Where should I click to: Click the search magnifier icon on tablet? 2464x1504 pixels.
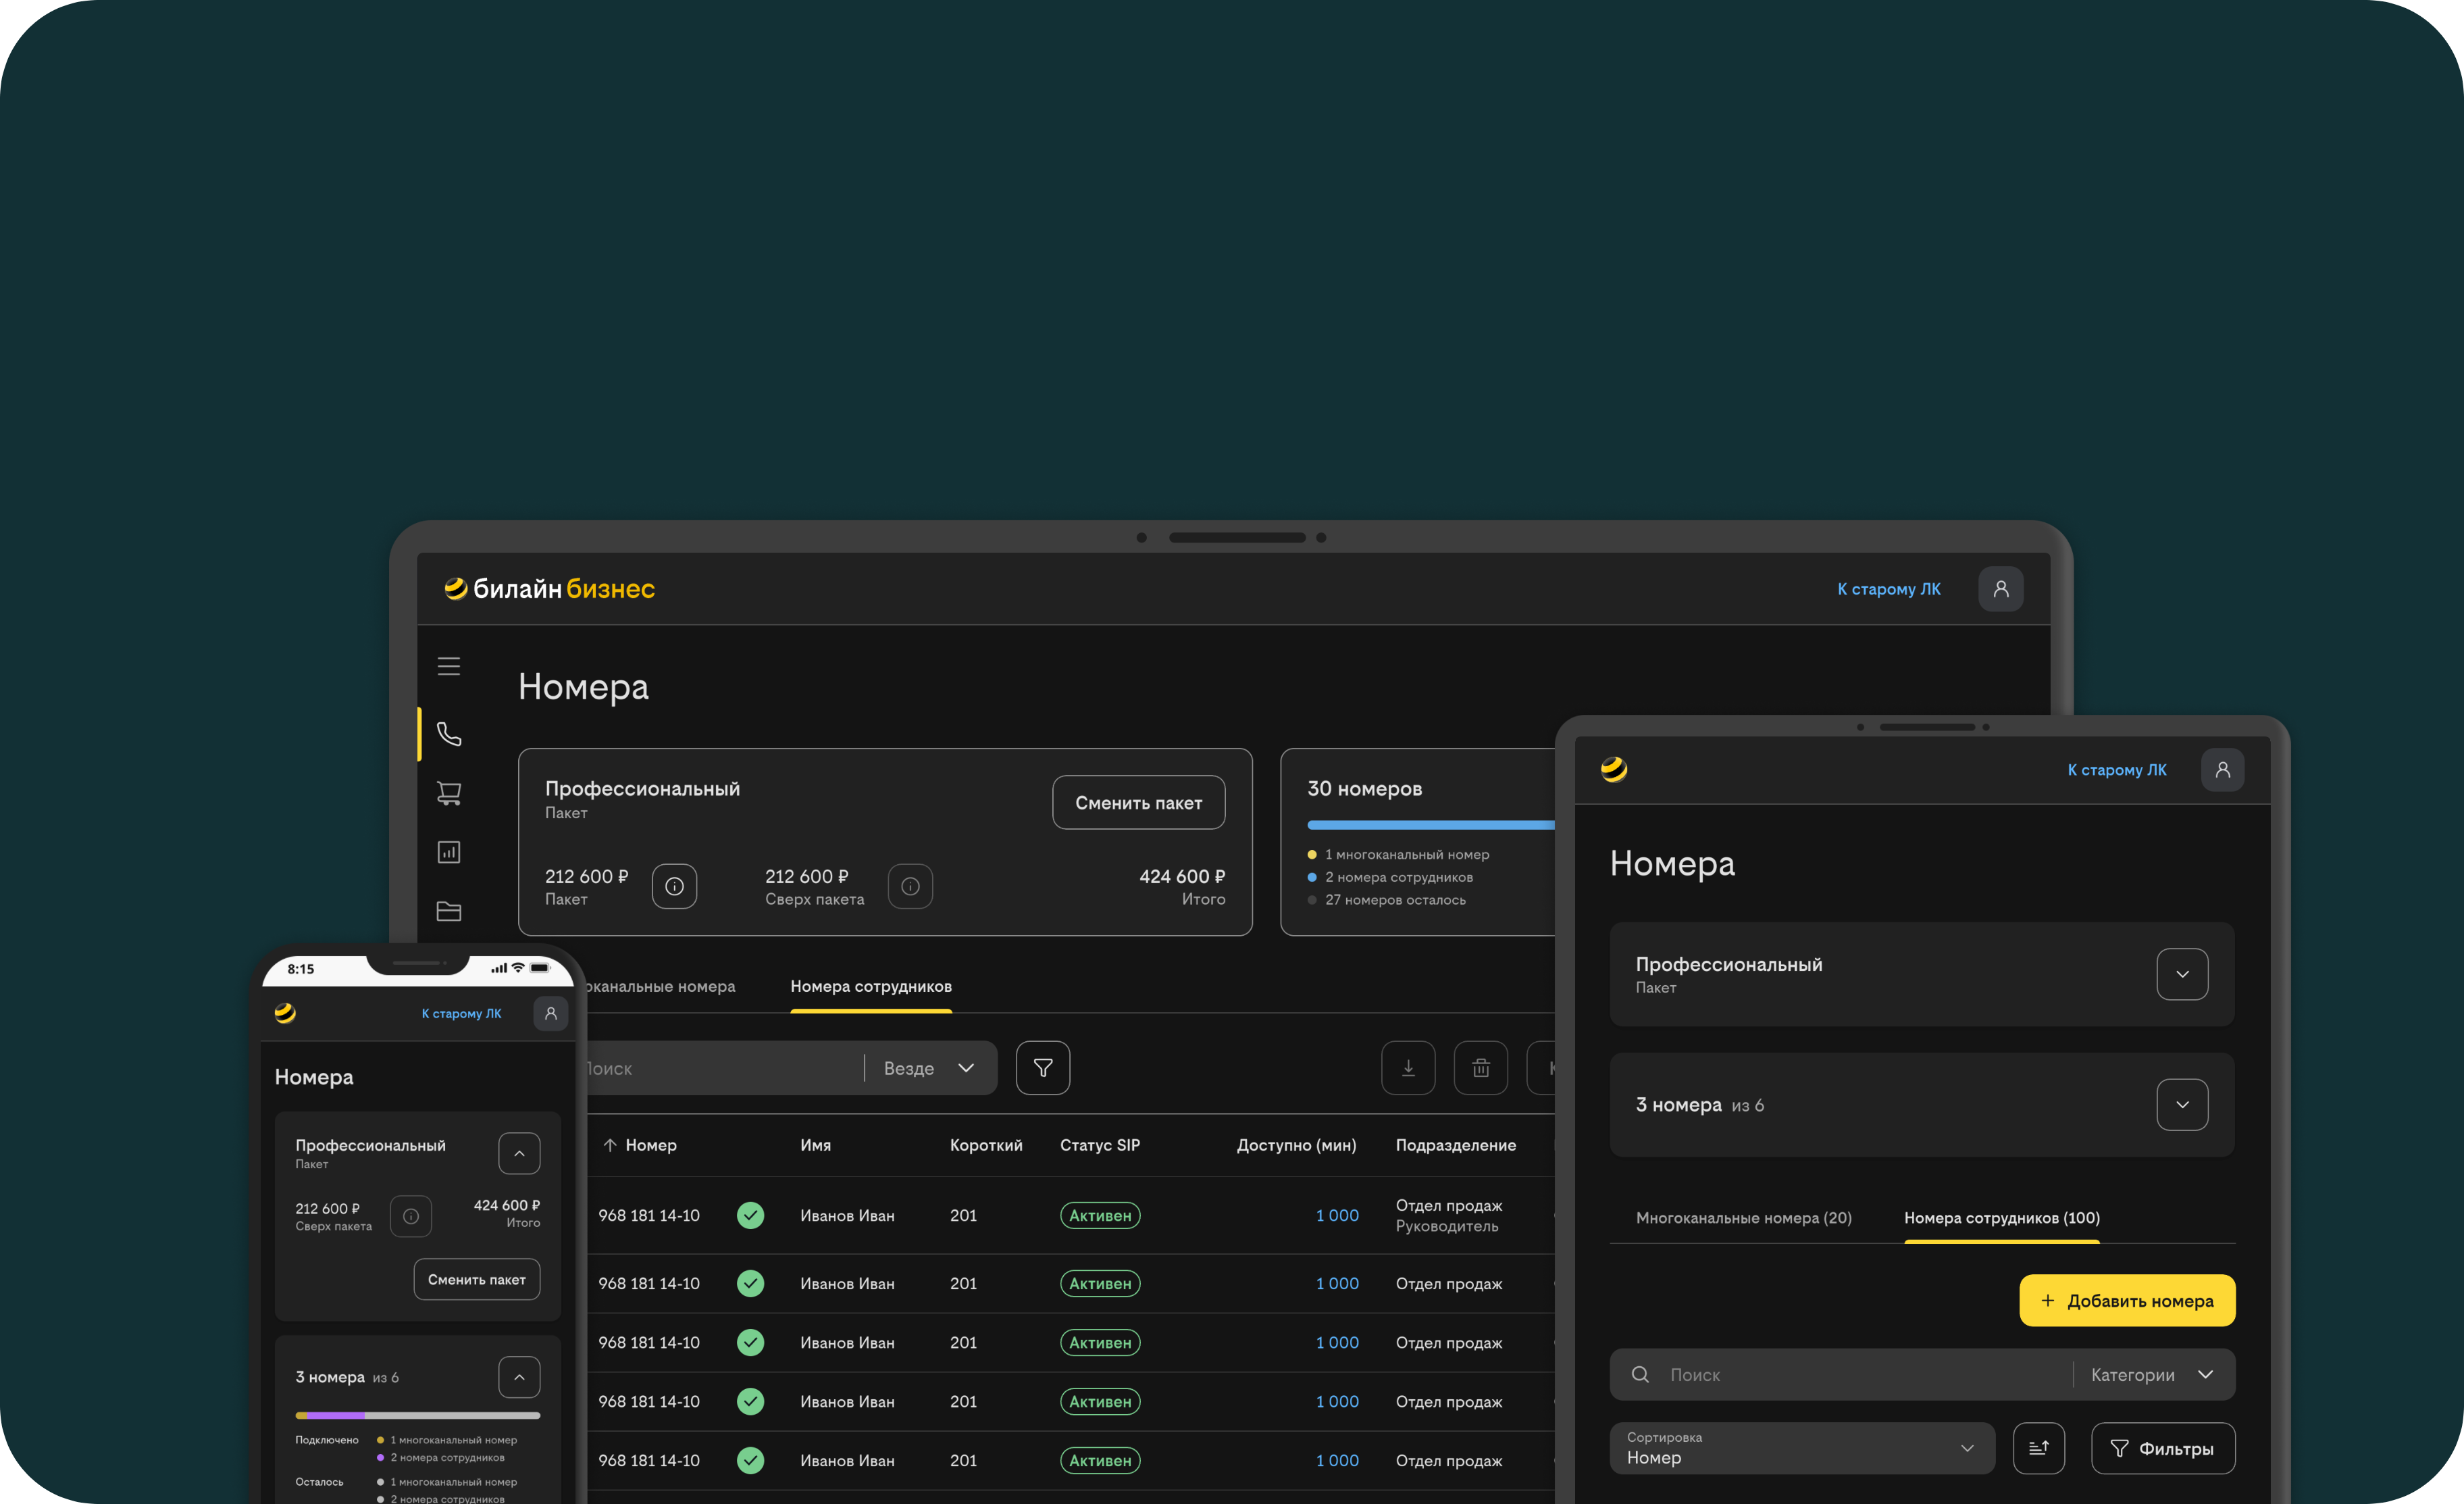[x=1640, y=1375]
